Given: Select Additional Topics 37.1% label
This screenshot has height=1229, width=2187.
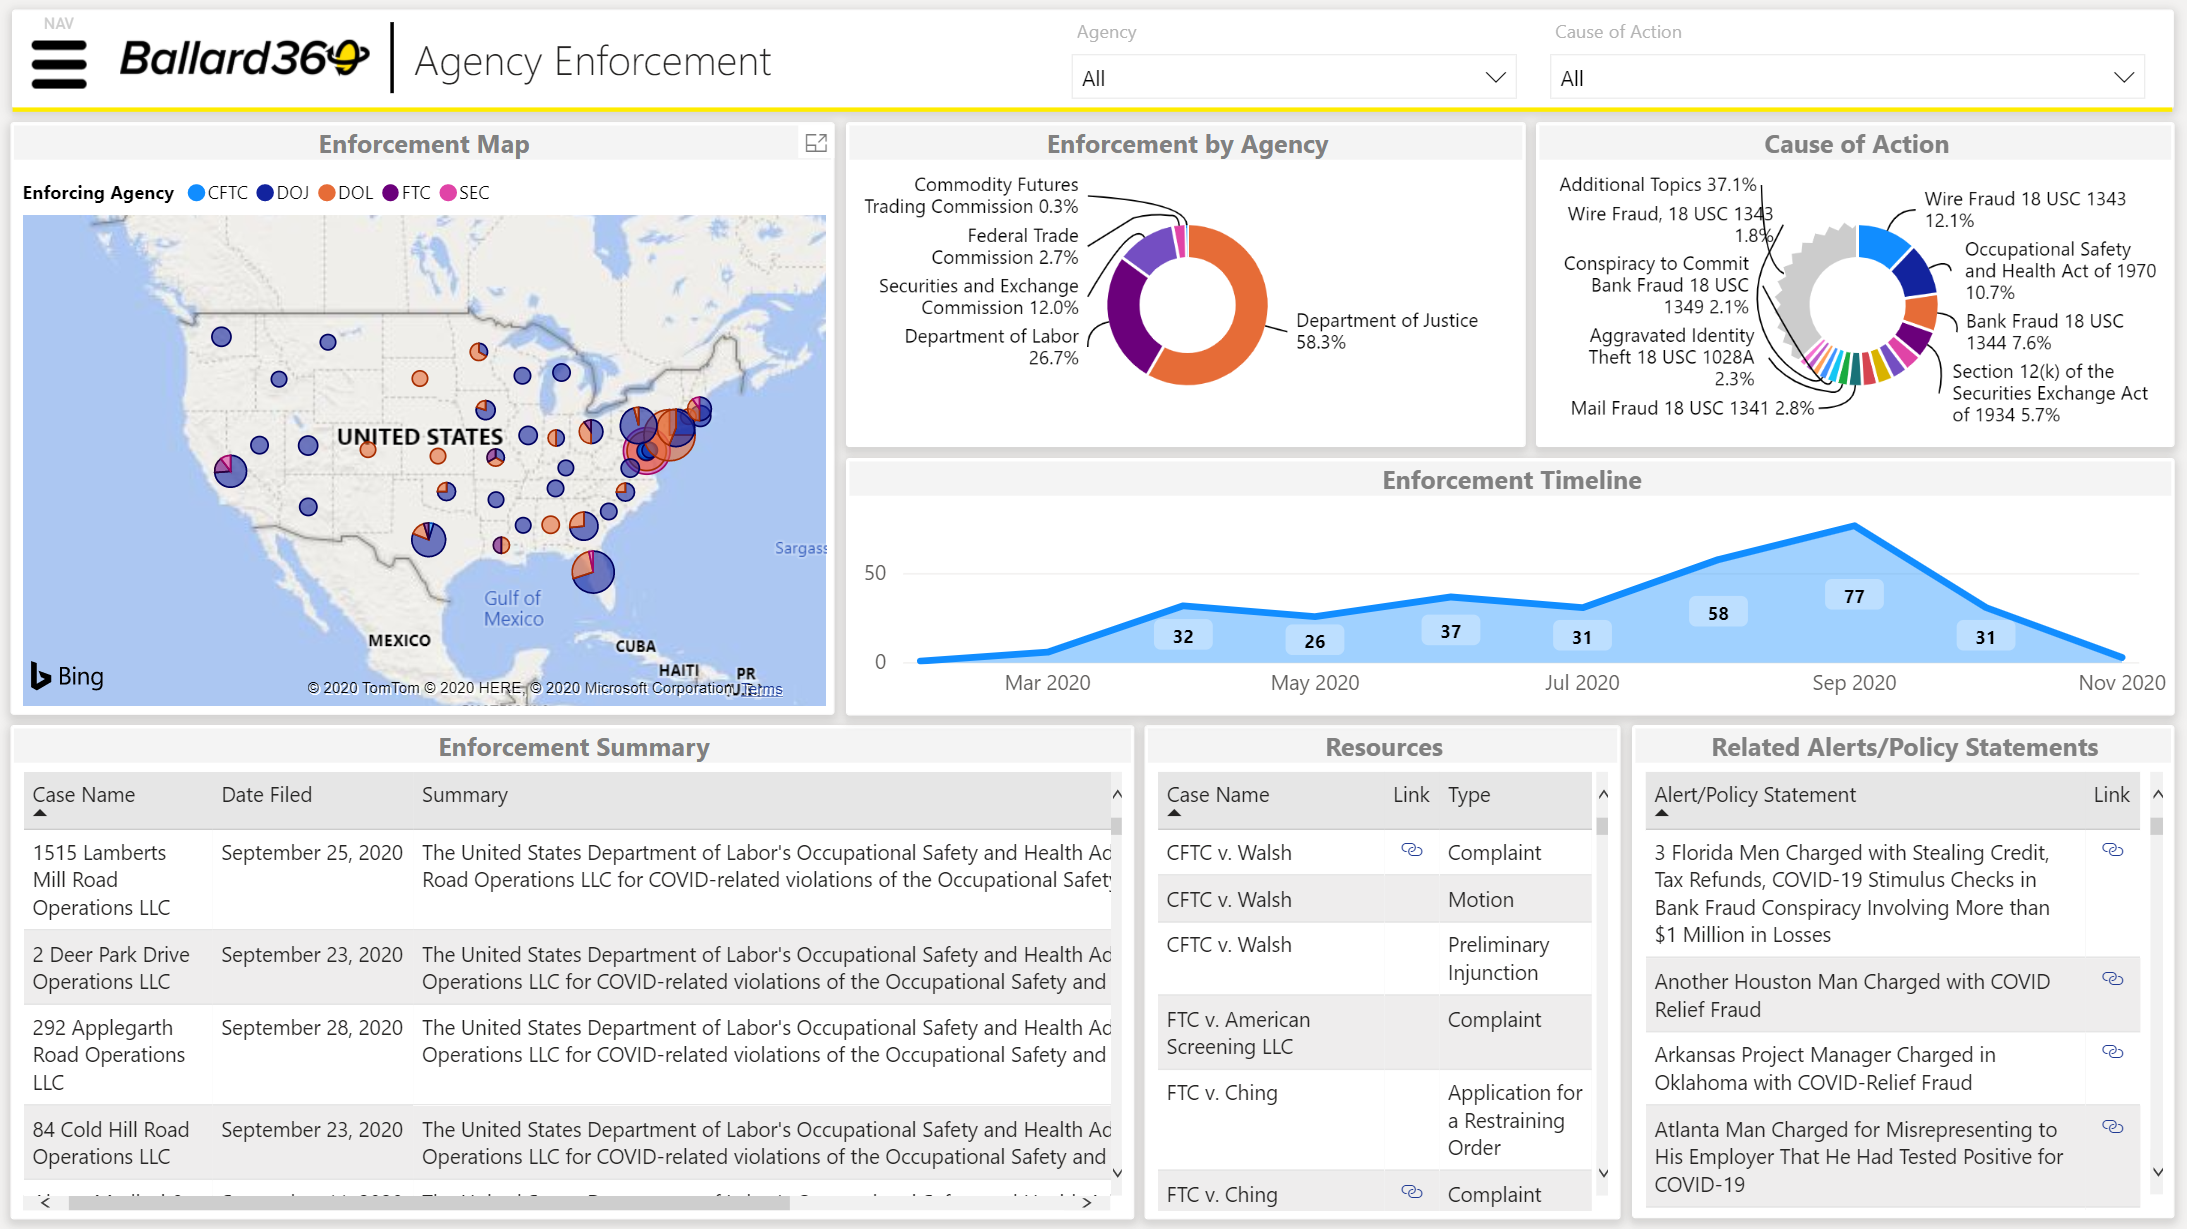Looking at the screenshot, I should coord(1657,185).
